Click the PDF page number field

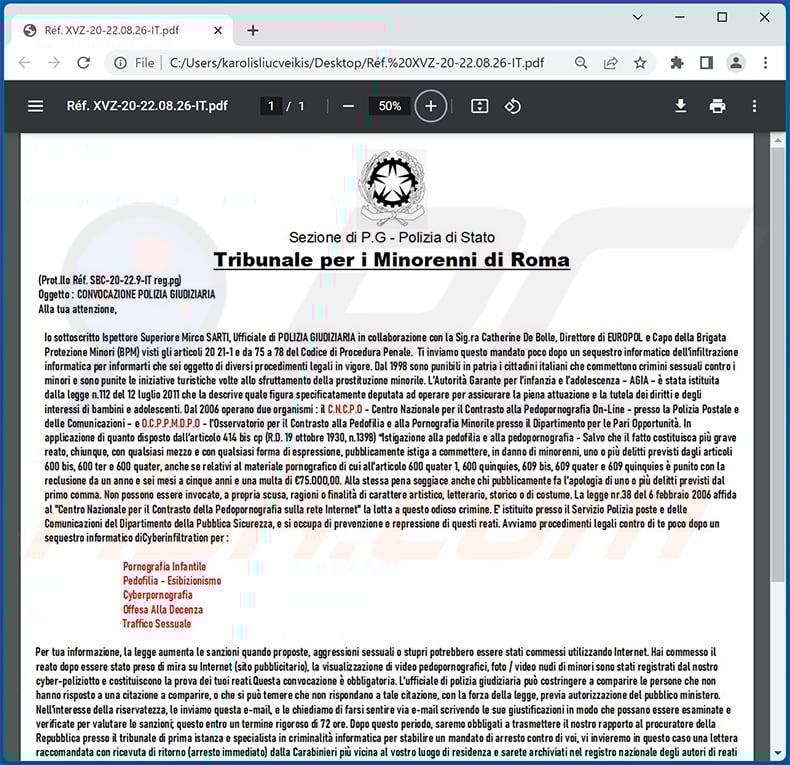click(271, 106)
